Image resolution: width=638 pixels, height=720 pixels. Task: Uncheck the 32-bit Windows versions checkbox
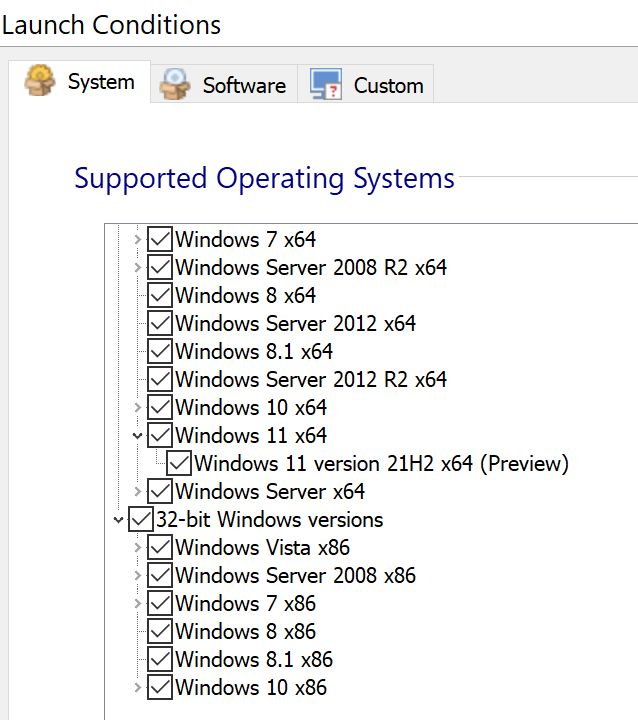click(x=141, y=519)
